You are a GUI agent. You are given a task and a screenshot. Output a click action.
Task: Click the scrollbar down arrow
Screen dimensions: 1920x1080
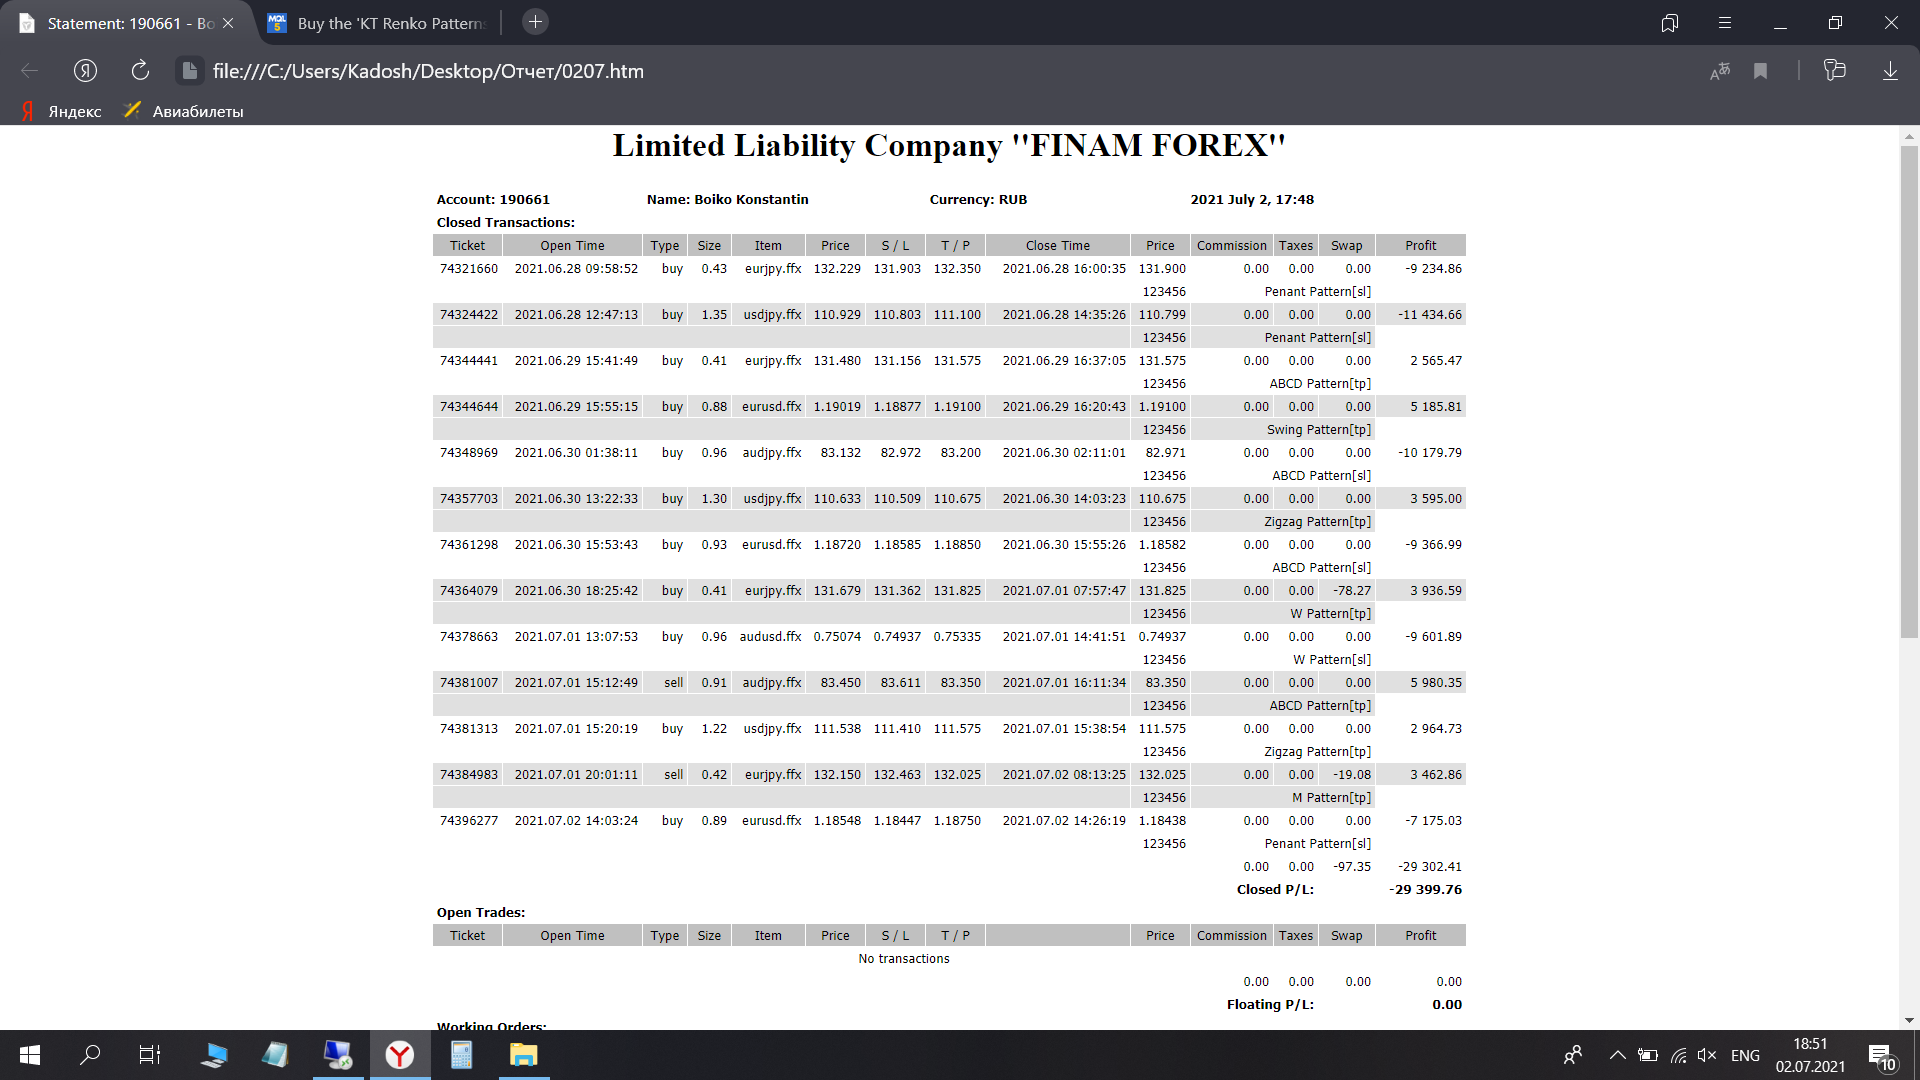[x=1909, y=1020]
